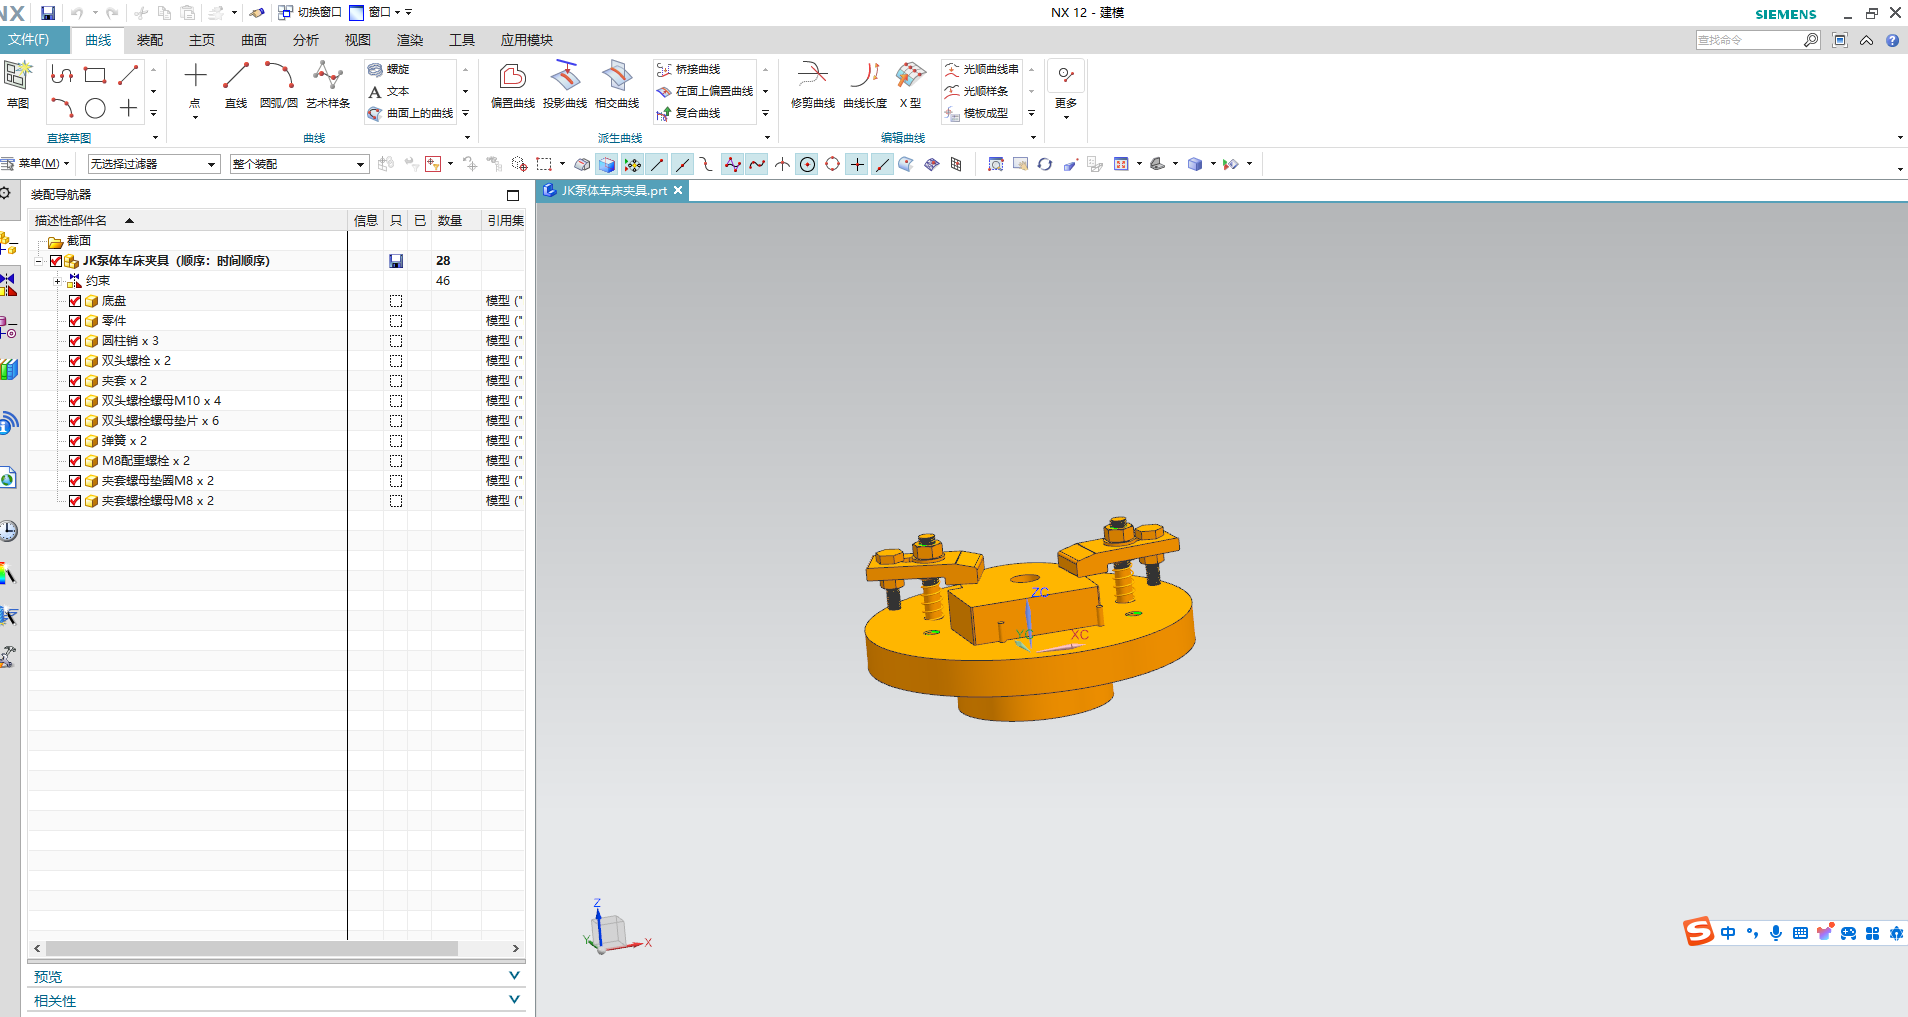Select the Intersection Curve (相交曲线) tool

pyautogui.click(x=617, y=84)
